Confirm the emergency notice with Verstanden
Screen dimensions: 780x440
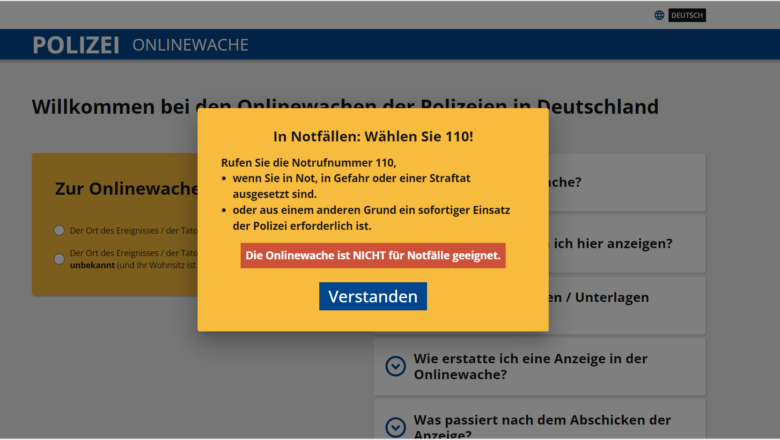(x=373, y=296)
